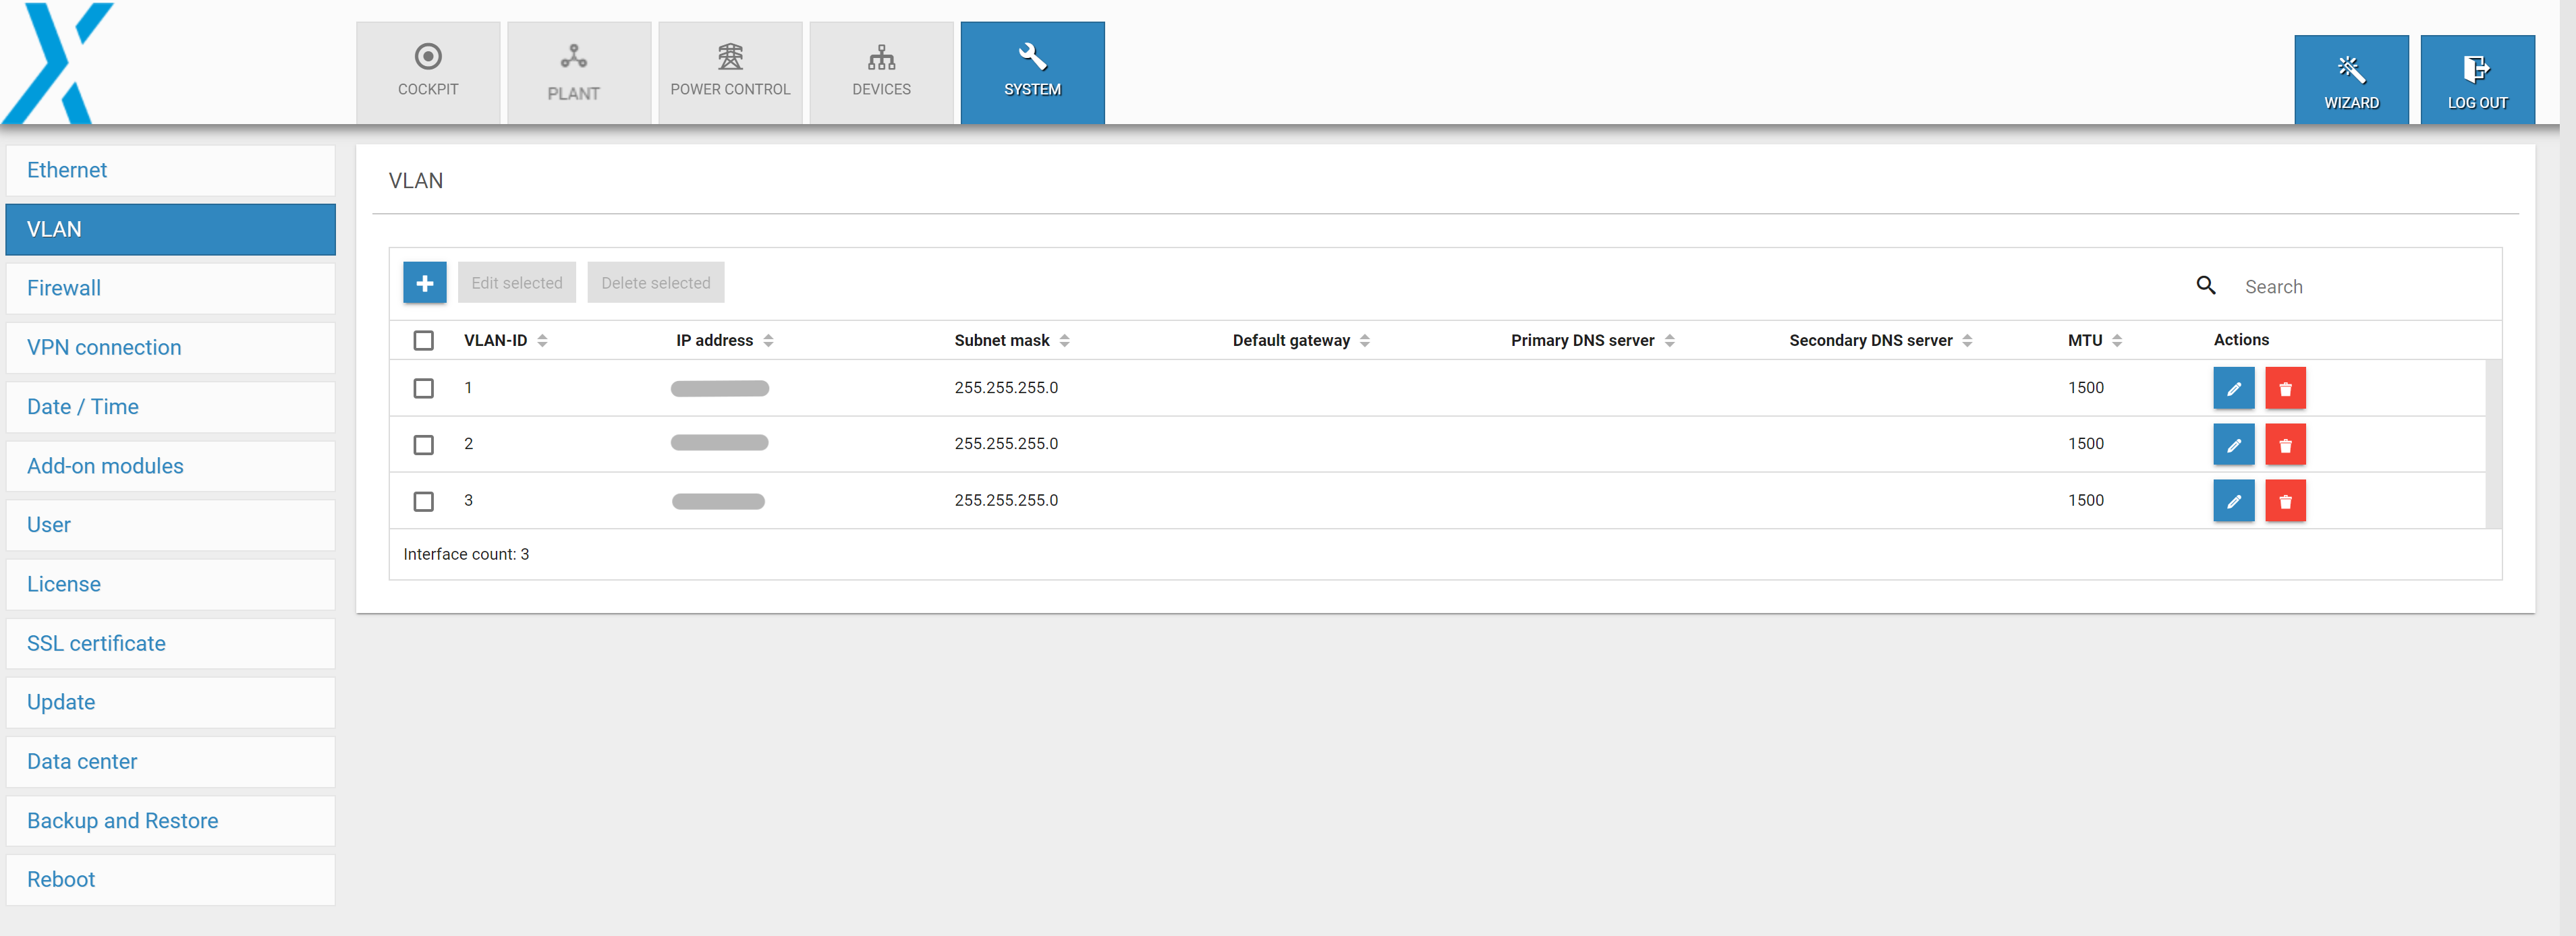
Task: Sort by Default gateway column
Action: pos(1301,341)
